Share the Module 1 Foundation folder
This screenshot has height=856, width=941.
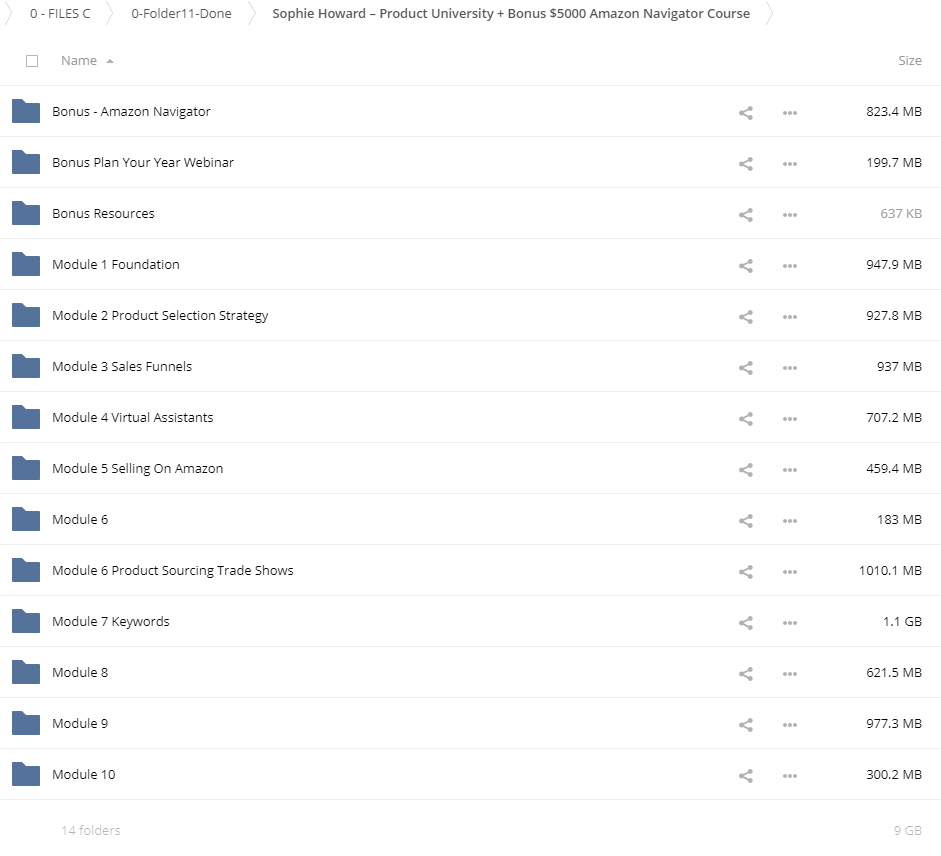click(x=745, y=265)
